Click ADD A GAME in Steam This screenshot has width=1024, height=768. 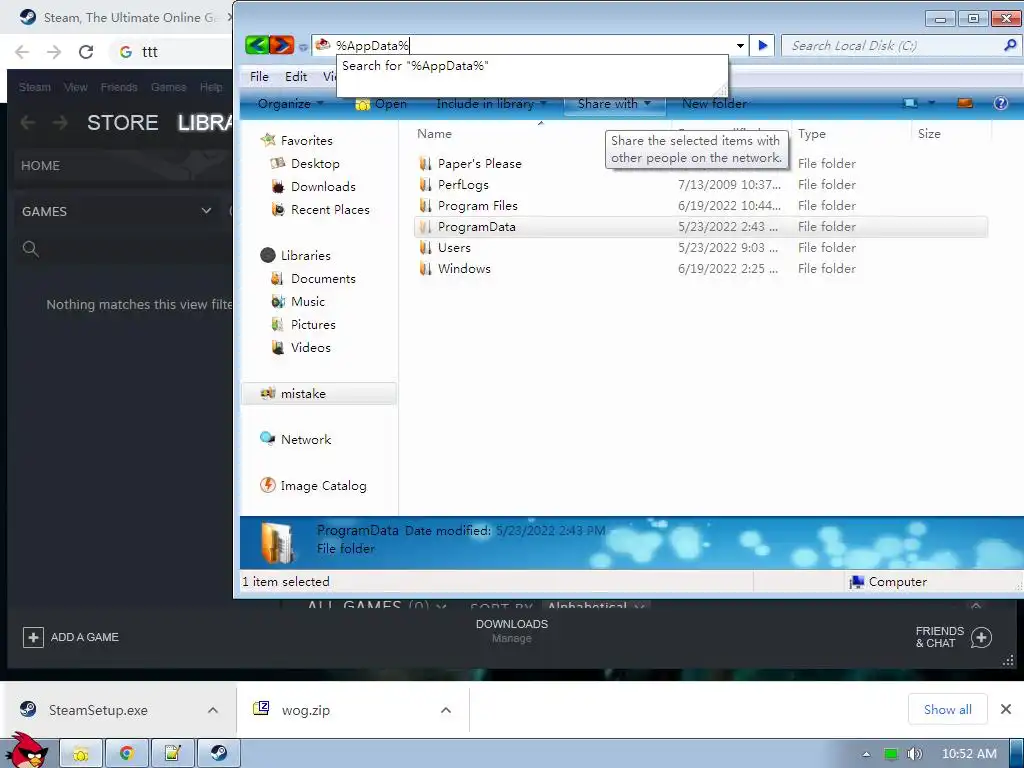71,637
